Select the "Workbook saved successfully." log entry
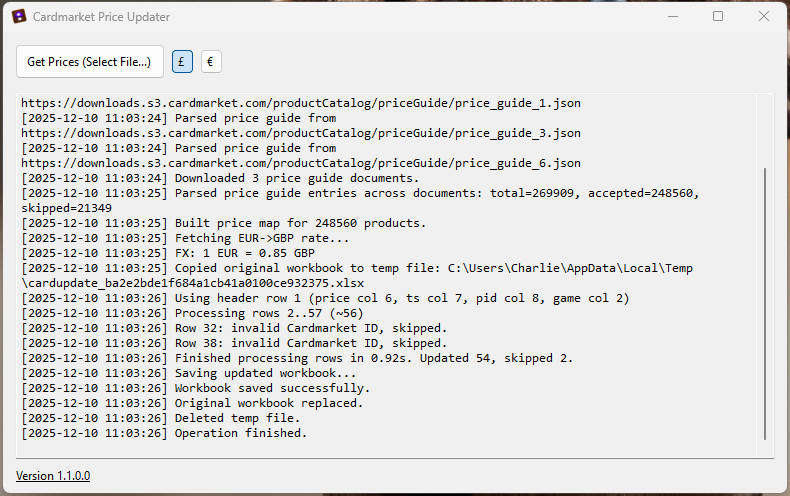The image size is (790, 496). [x=272, y=388]
